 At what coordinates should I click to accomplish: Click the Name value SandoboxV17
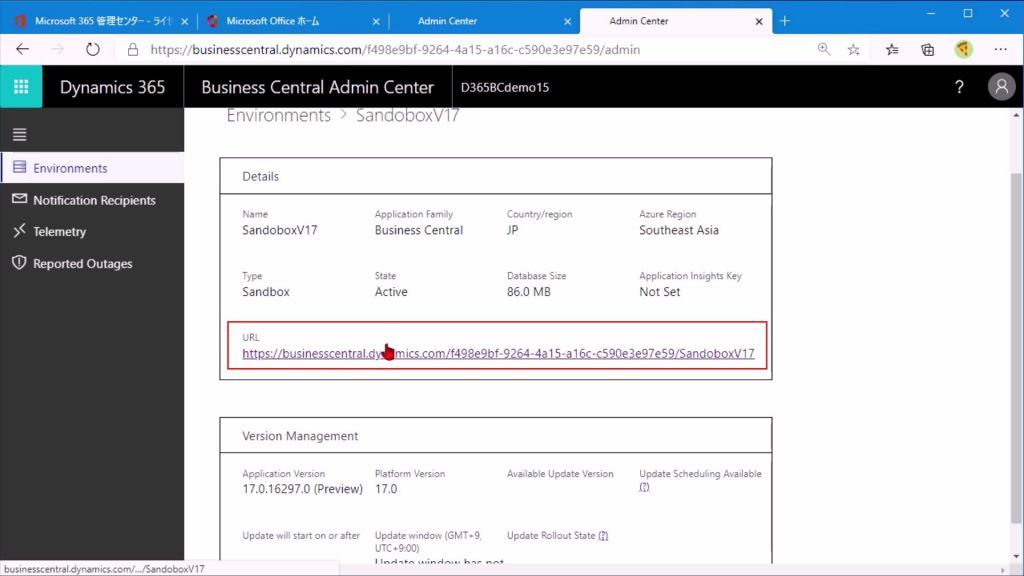[280, 230]
